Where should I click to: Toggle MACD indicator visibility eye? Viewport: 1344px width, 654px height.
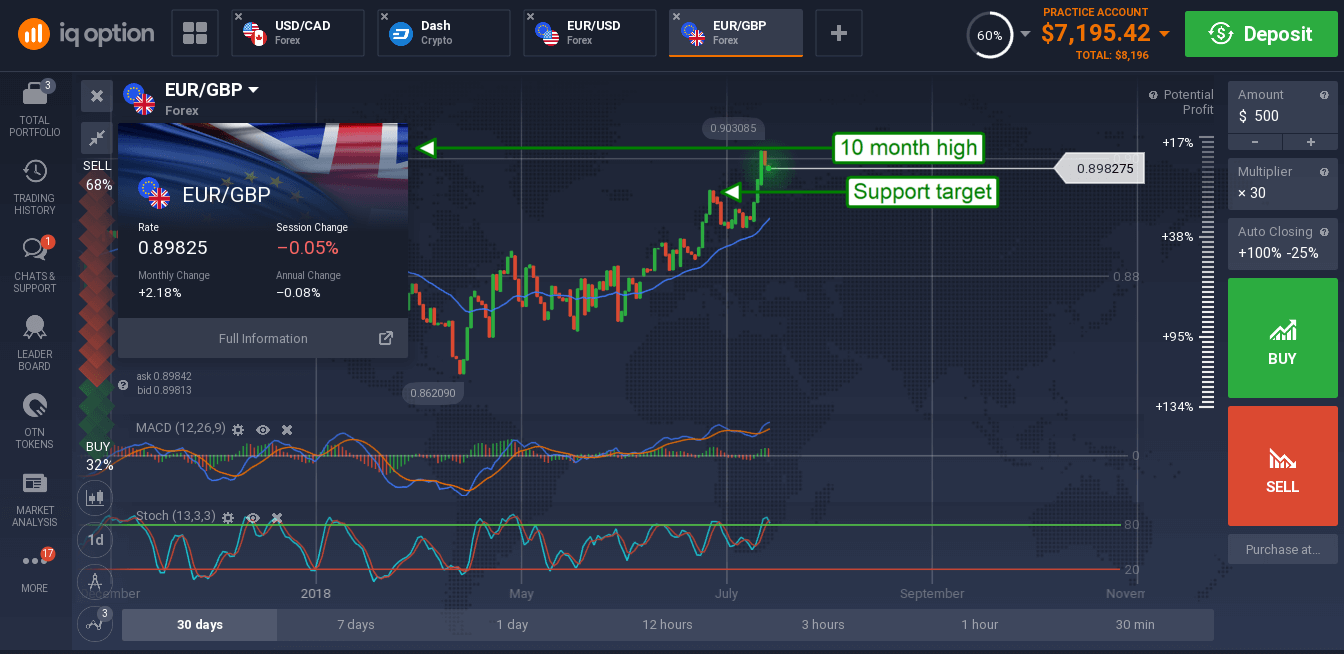263,429
